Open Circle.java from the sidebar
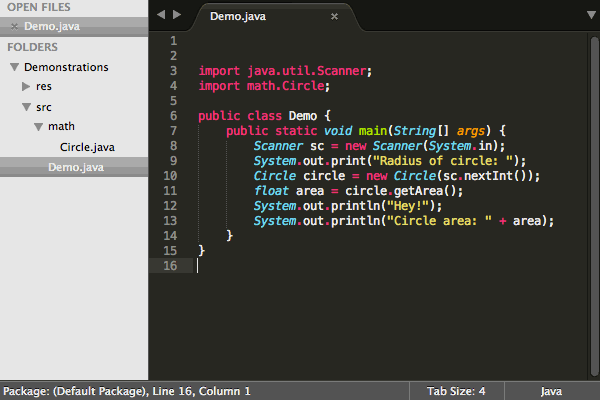600x400 pixels. 87,147
